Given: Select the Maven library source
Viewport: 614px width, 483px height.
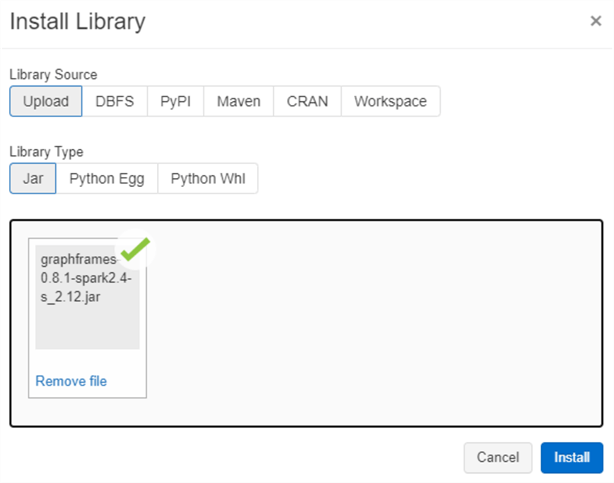Looking at the screenshot, I should [239, 101].
